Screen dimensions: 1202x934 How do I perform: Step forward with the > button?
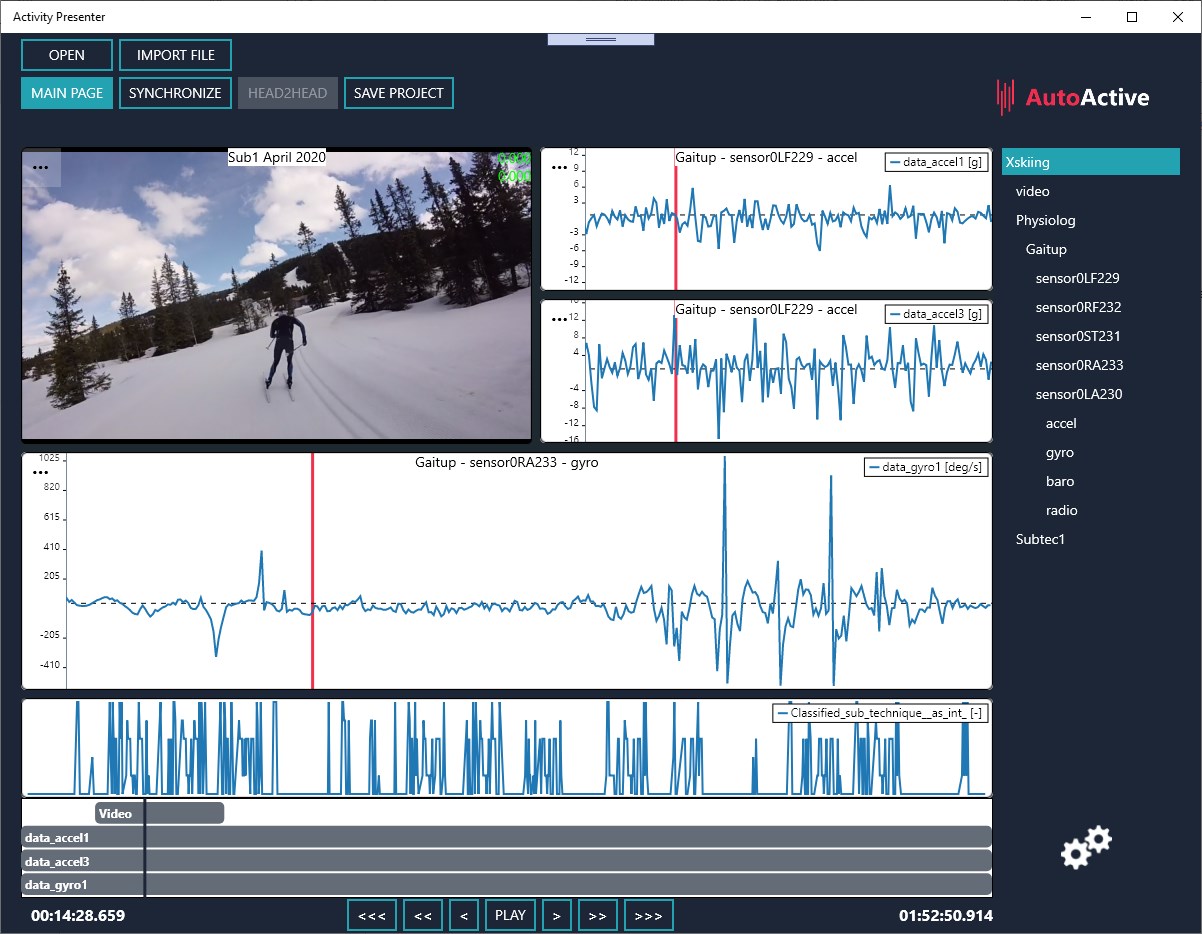coord(556,915)
